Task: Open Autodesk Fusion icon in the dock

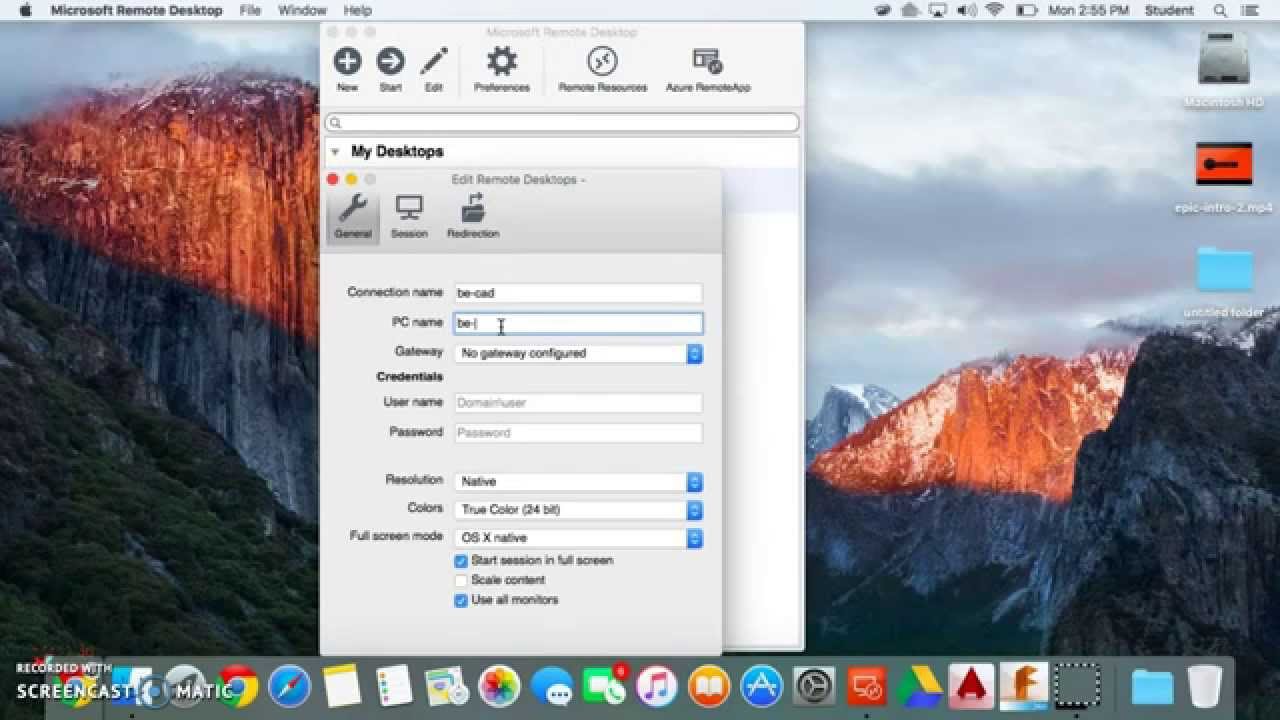Action: click(x=1023, y=686)
